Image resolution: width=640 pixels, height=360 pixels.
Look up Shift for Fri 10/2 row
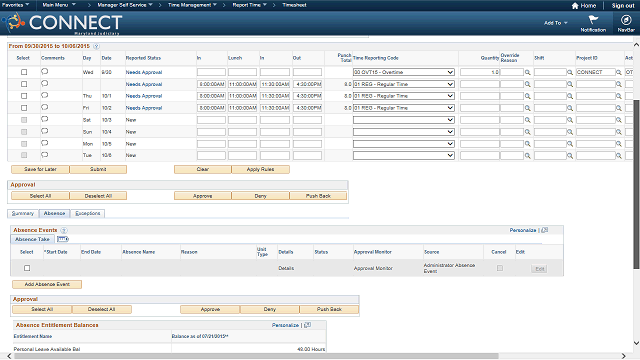pyautogui.click(x=570, y=108)
